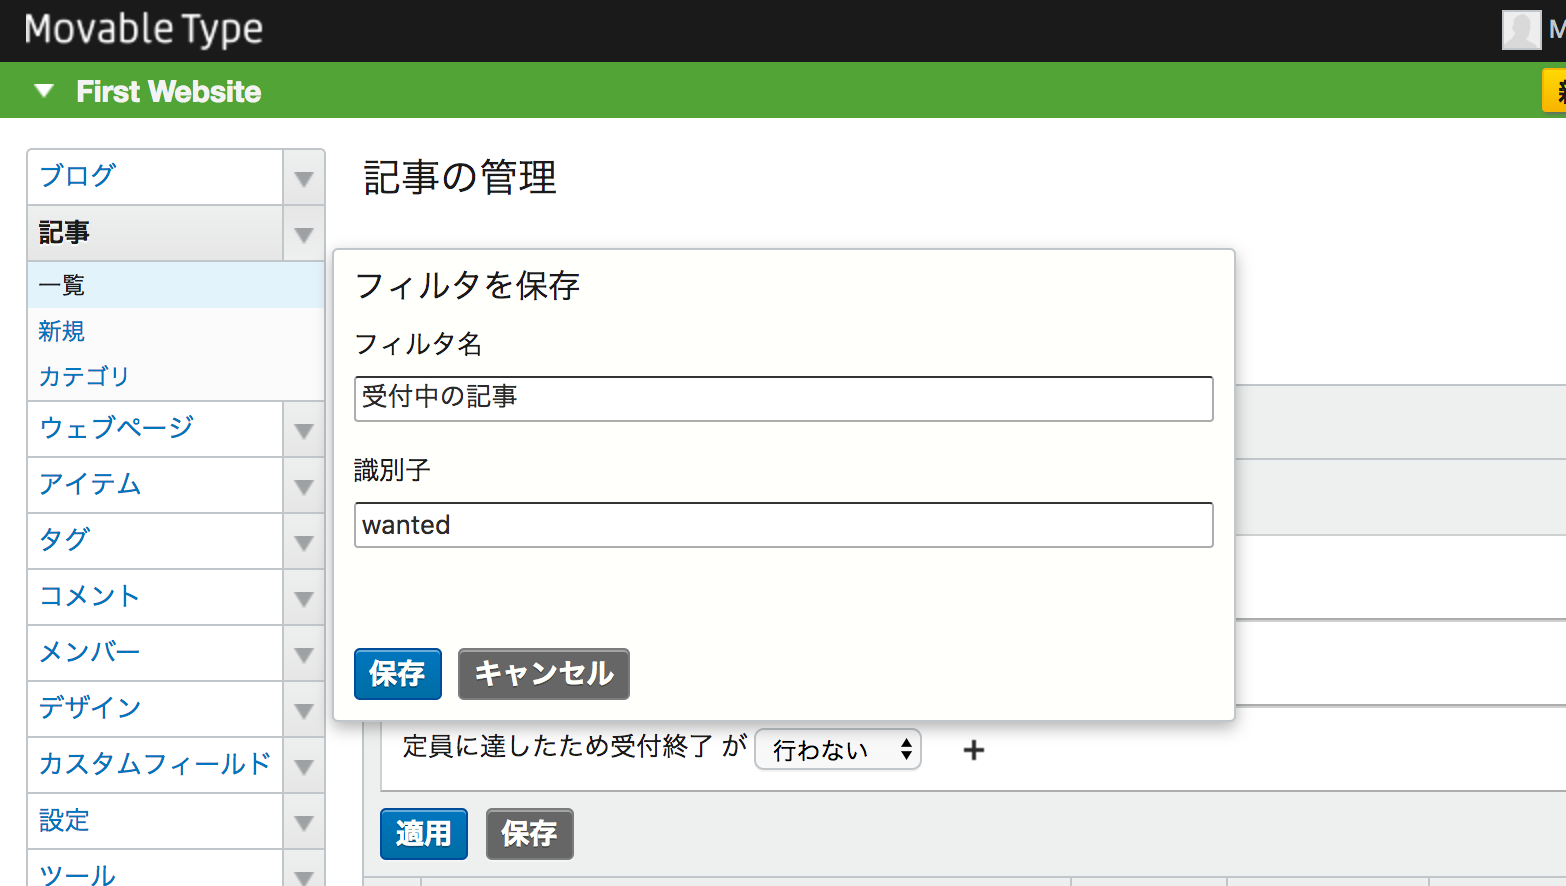Open the デザイン dropdown arrow
This screenshot has width=1566, height=886.
[x=303, y=709]
